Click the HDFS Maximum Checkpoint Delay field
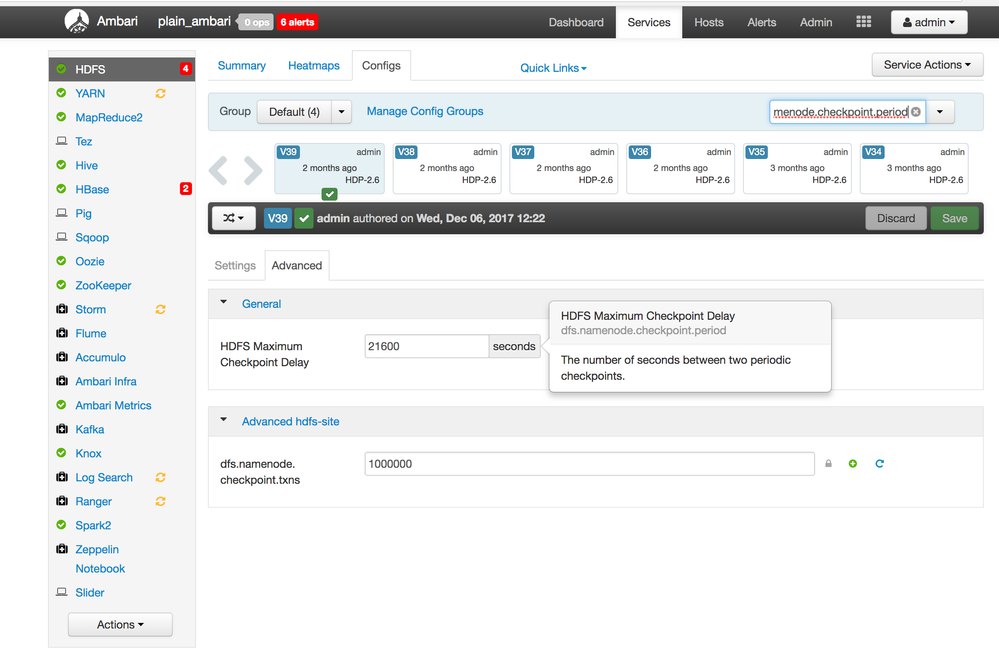Viewport: 999px width, 666px height. point(426,346)
